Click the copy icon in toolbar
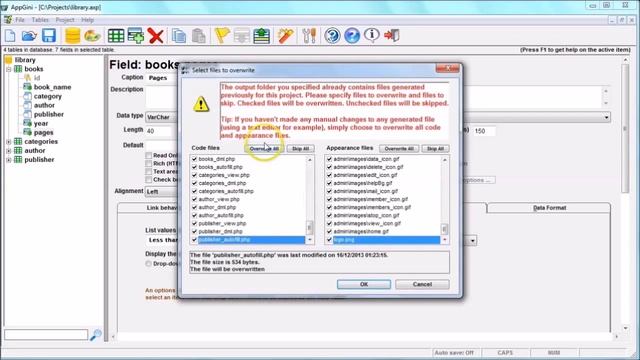The width and height of the screenshot is (640, 360). [x=179, y=36]
